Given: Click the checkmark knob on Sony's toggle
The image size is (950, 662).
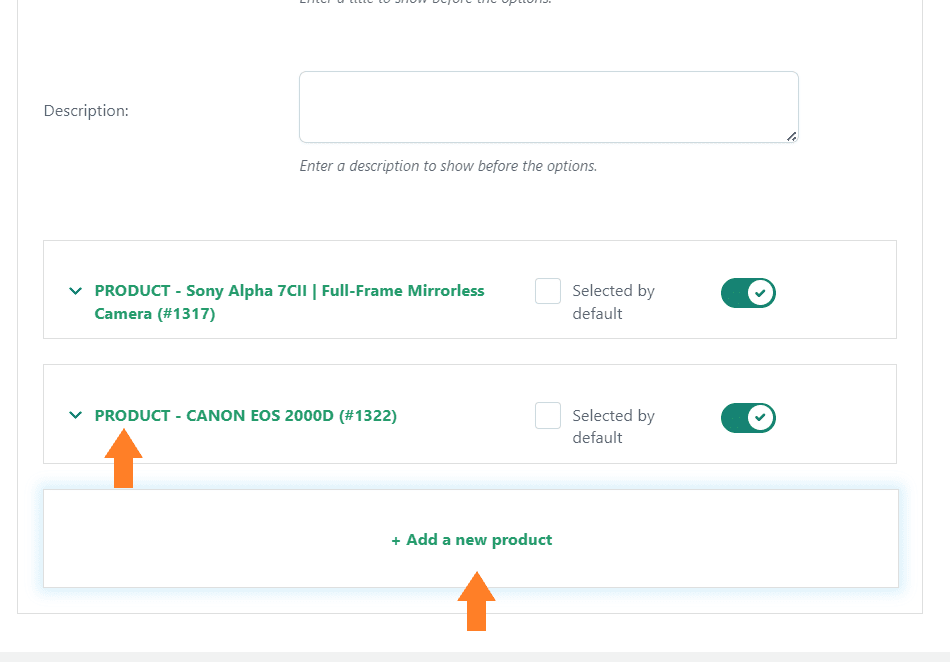Looking at the screenshot, I should [760, 293].
